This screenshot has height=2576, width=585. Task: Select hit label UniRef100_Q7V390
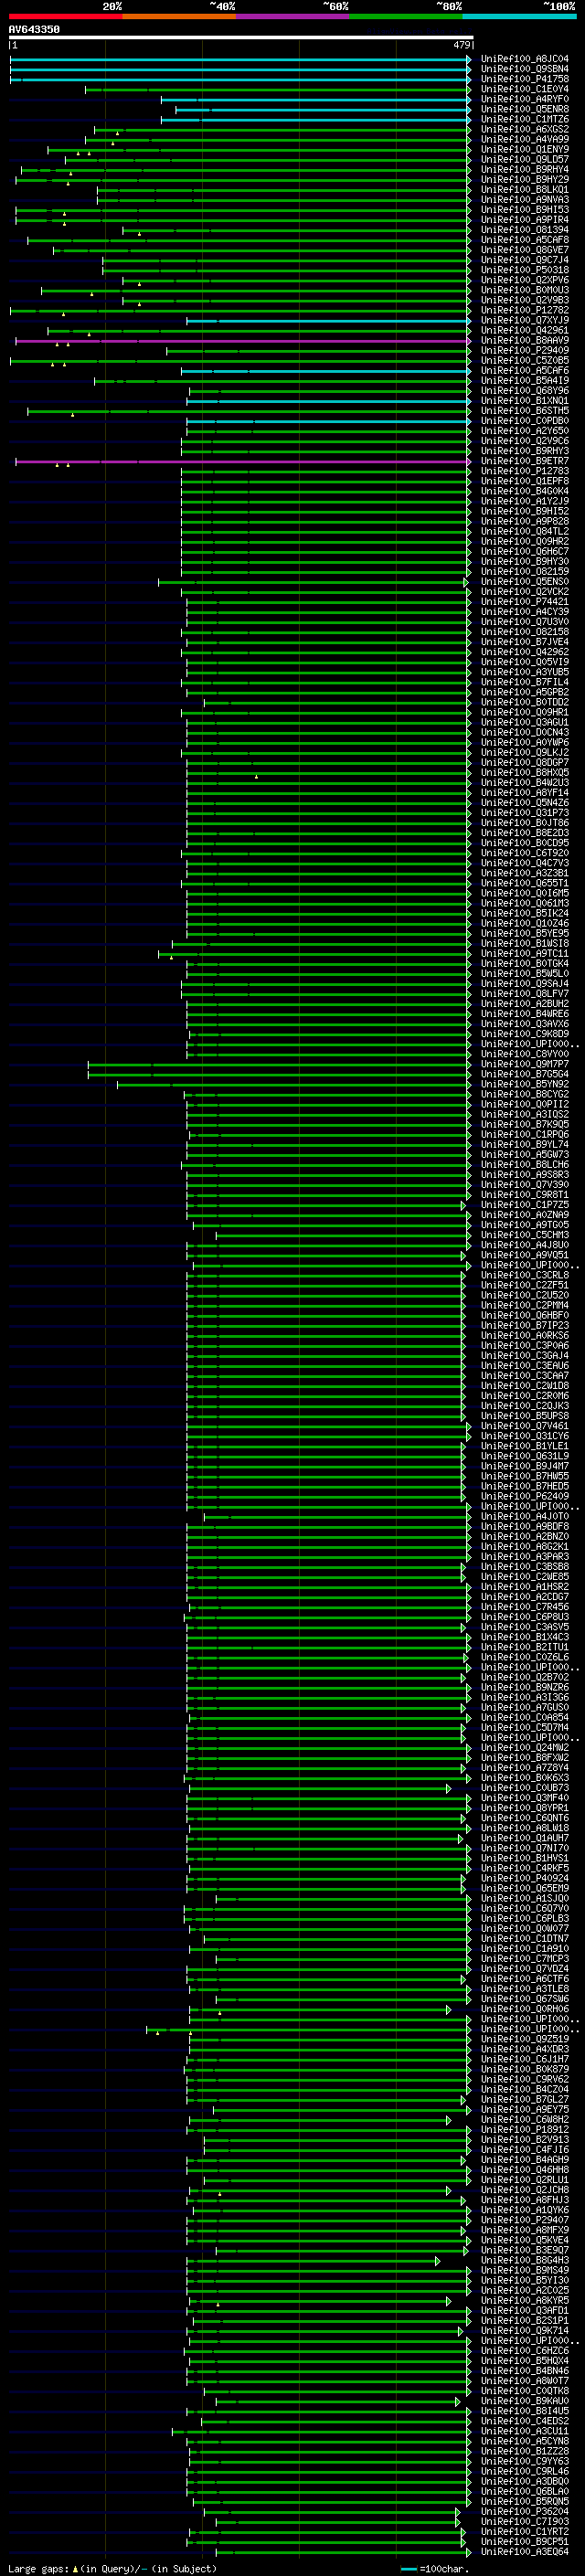(525, 1184)
